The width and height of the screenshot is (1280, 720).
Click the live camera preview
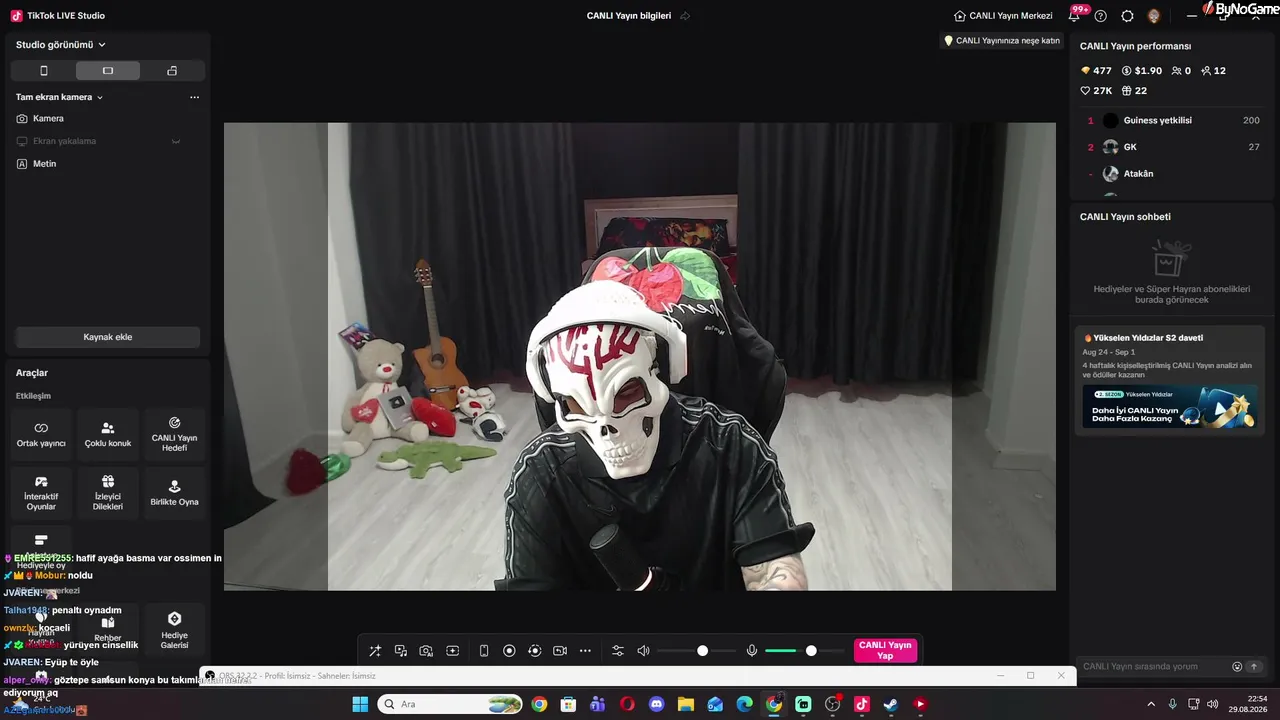(640, 356)
